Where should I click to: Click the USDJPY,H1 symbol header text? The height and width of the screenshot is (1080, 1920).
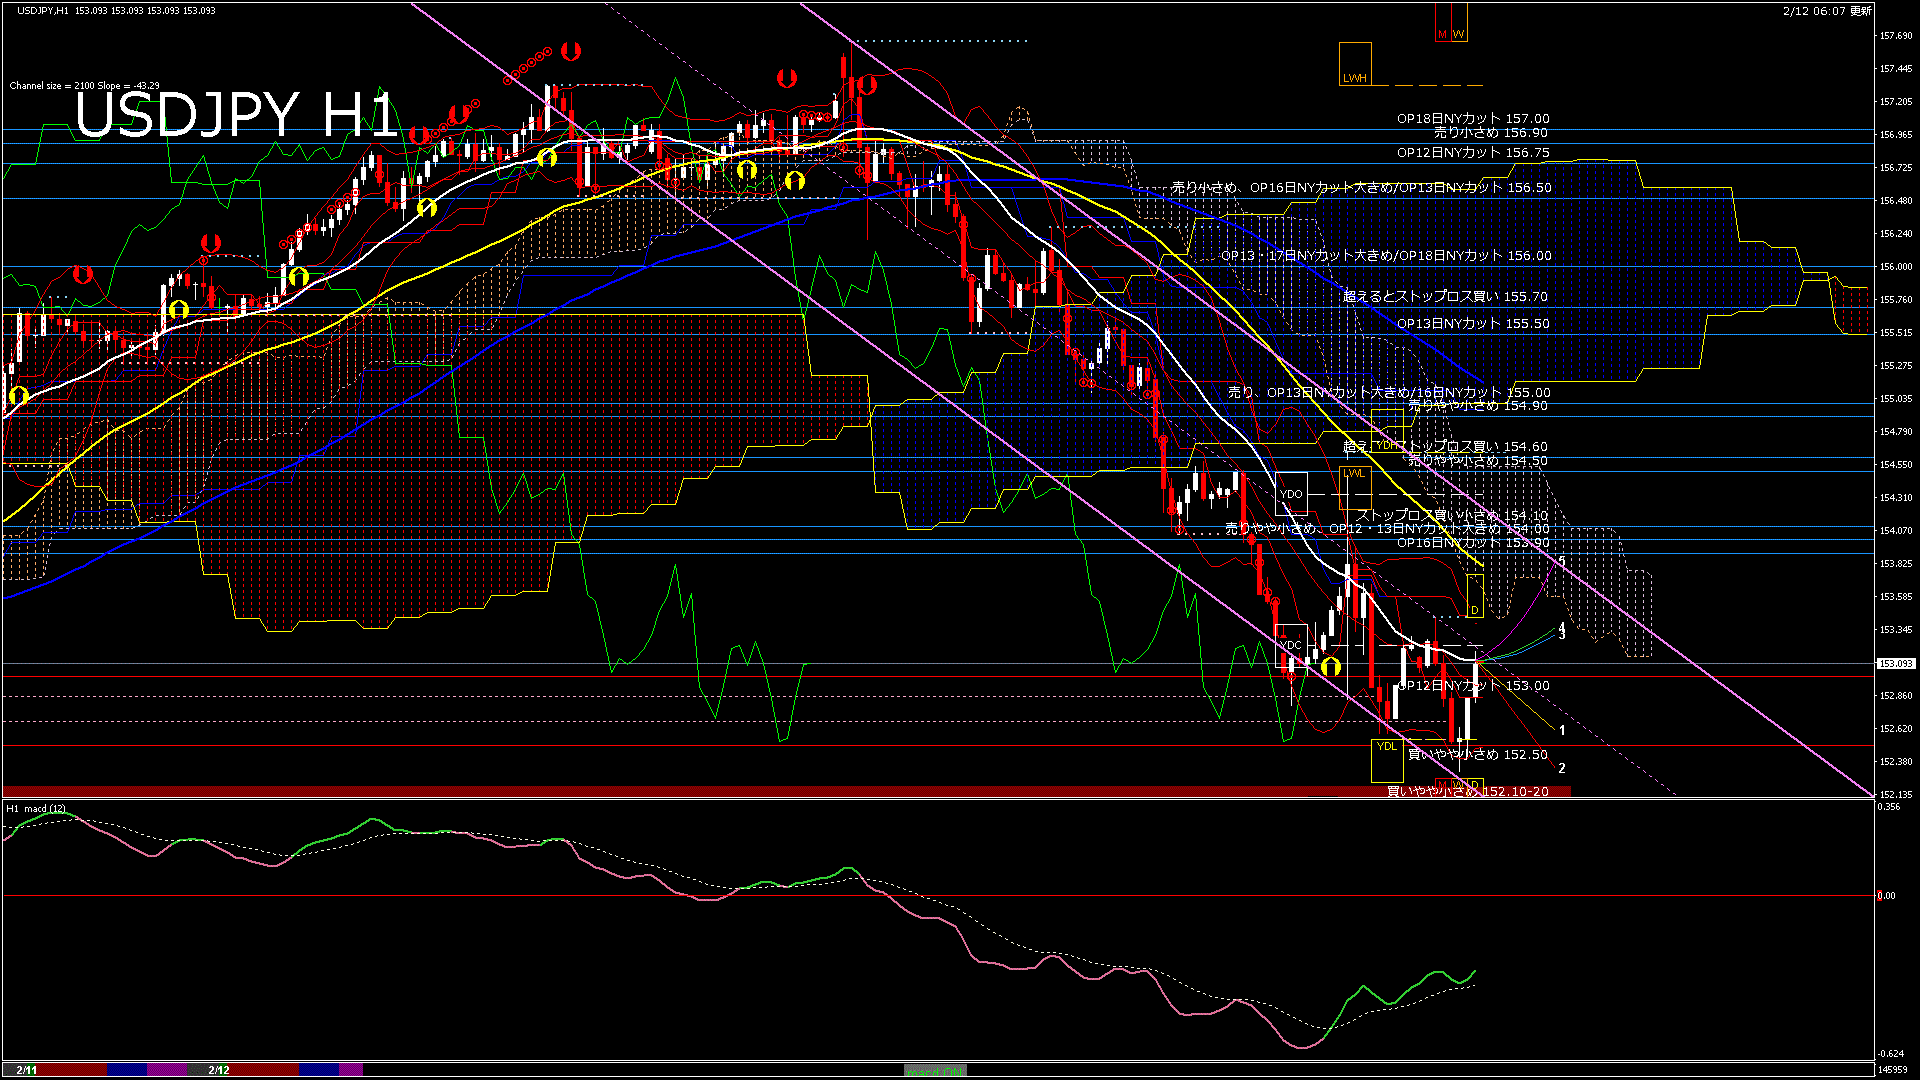[x=44, y=10]
